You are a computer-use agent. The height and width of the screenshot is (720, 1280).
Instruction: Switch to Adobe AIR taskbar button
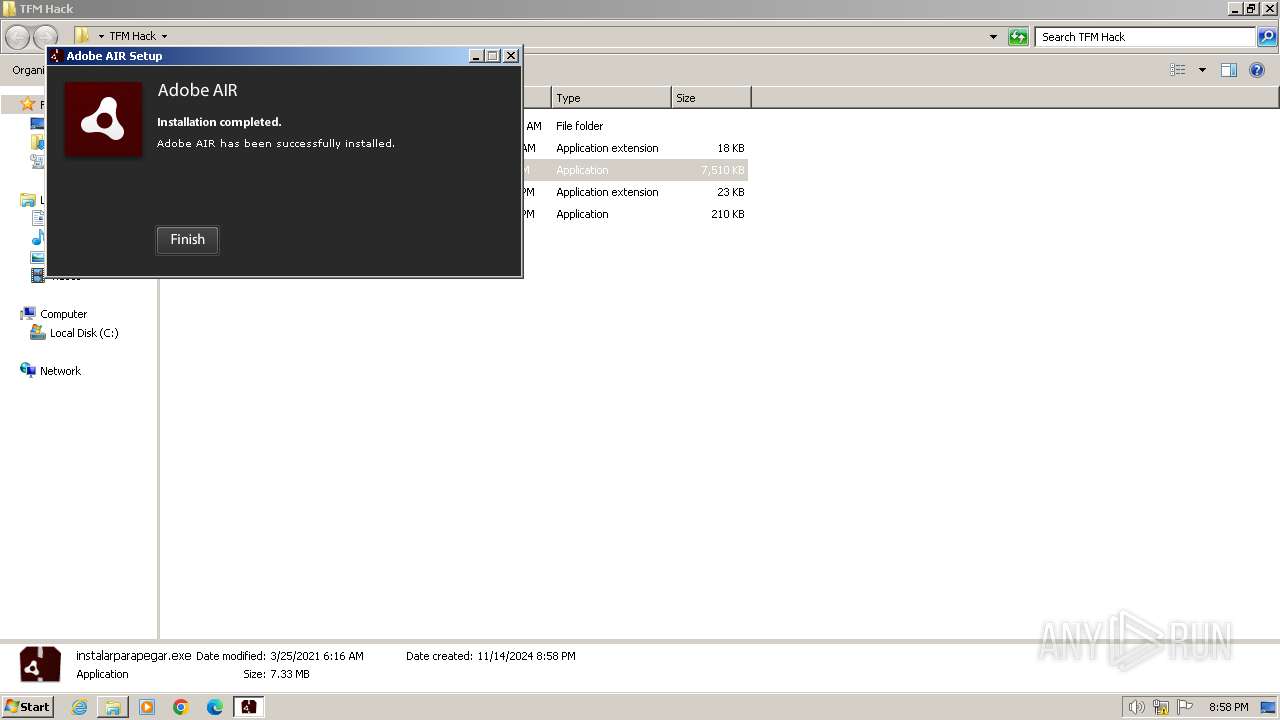pyautogui.click(x=248, y=707)
